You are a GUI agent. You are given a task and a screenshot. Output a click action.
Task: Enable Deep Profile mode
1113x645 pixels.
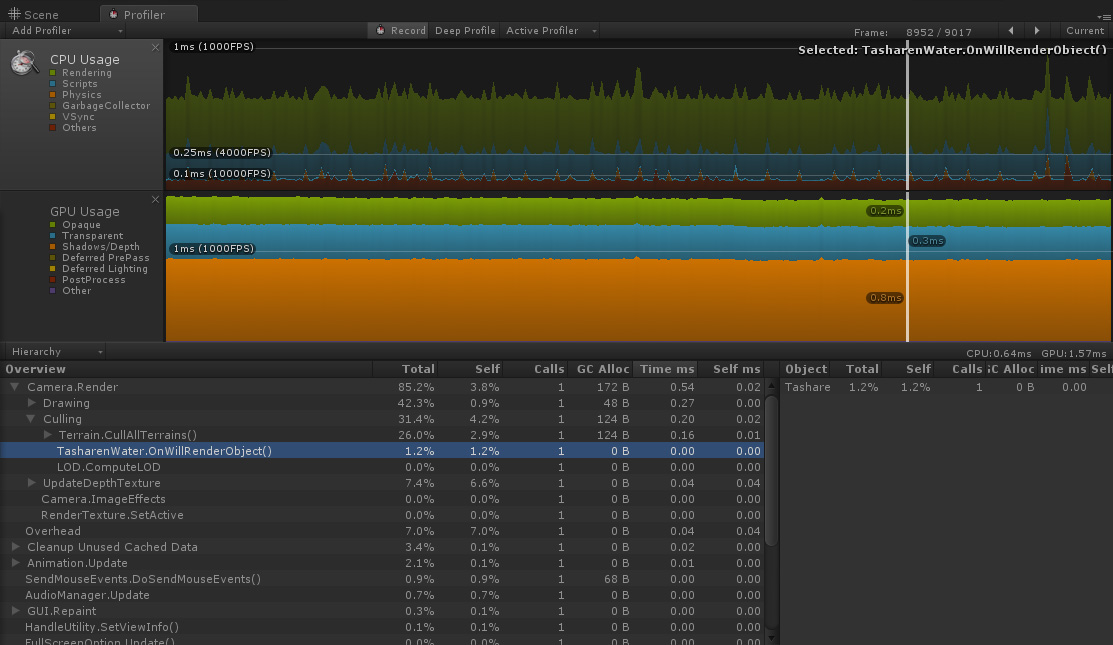[x=465, y=30]
